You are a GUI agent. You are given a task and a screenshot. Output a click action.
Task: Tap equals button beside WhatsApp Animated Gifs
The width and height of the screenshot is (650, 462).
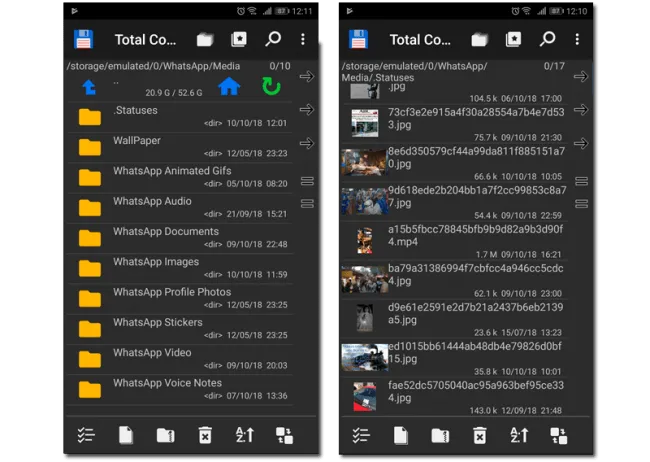pos(307,181)
